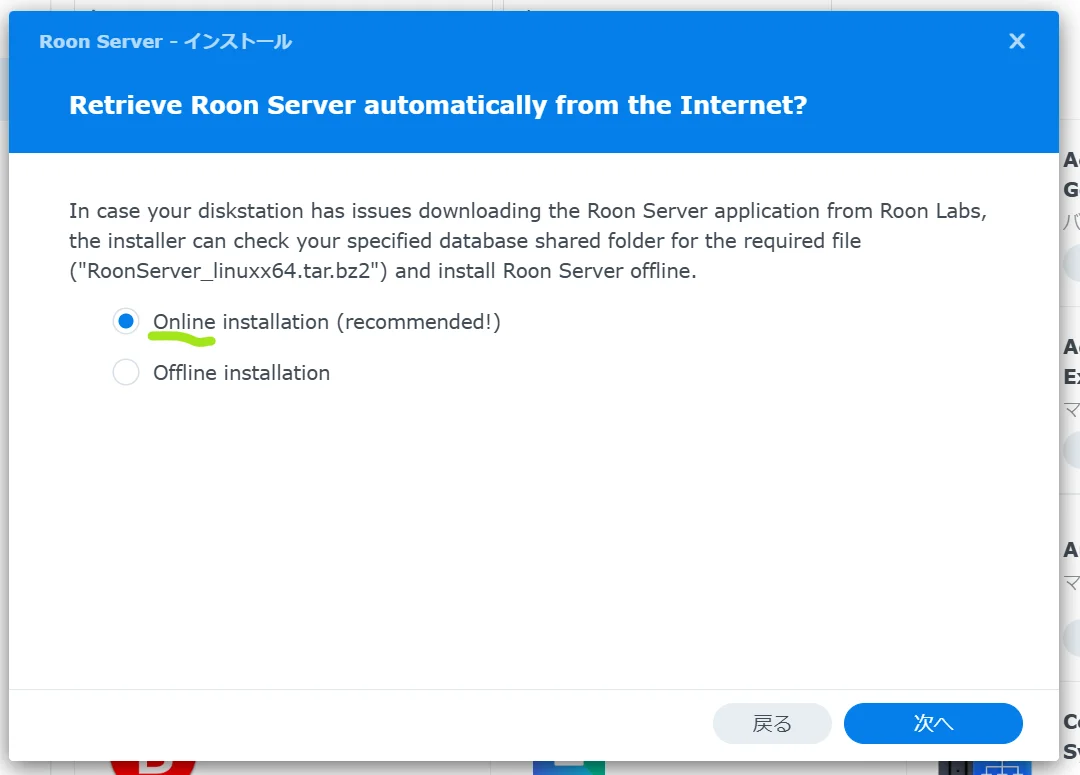Click the 'Retrieve Roon Server automatically' heading
The image size is (1080, 775).
437,105
